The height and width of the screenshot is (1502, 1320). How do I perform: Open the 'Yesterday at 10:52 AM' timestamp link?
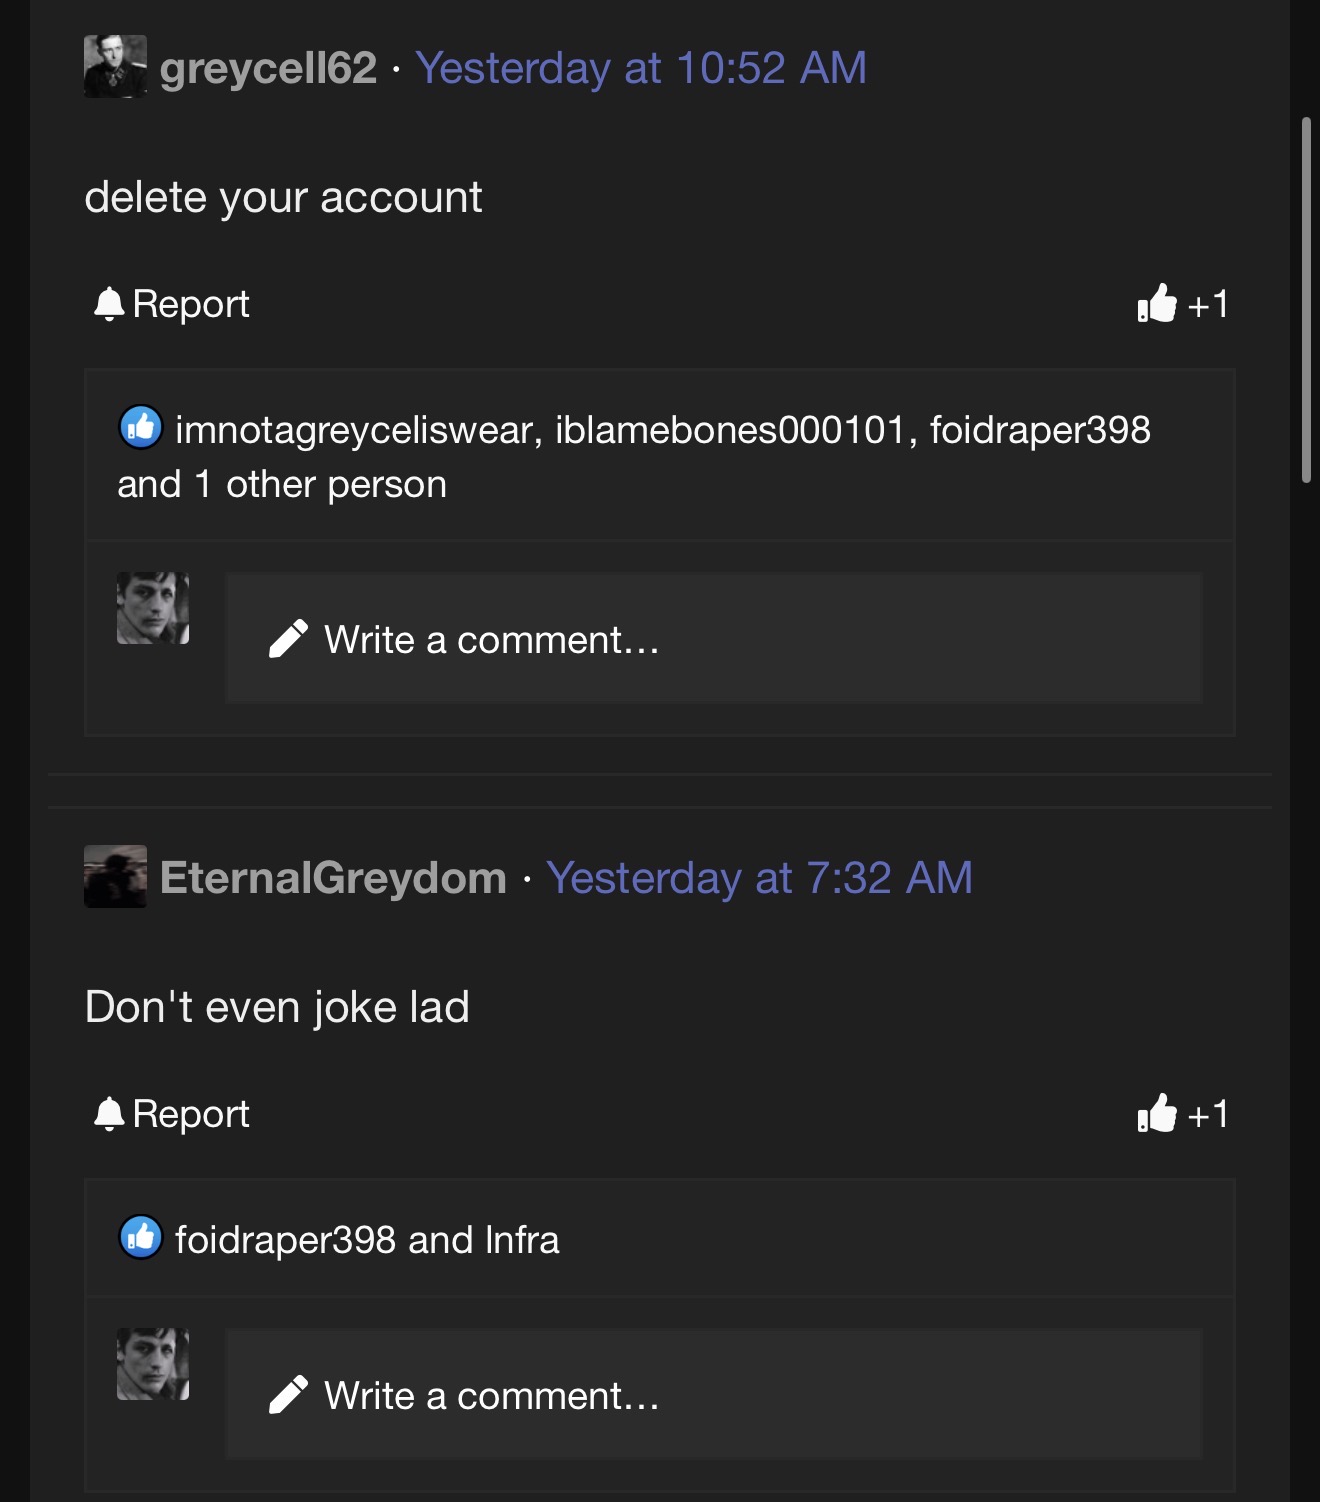tap(641, 68)
